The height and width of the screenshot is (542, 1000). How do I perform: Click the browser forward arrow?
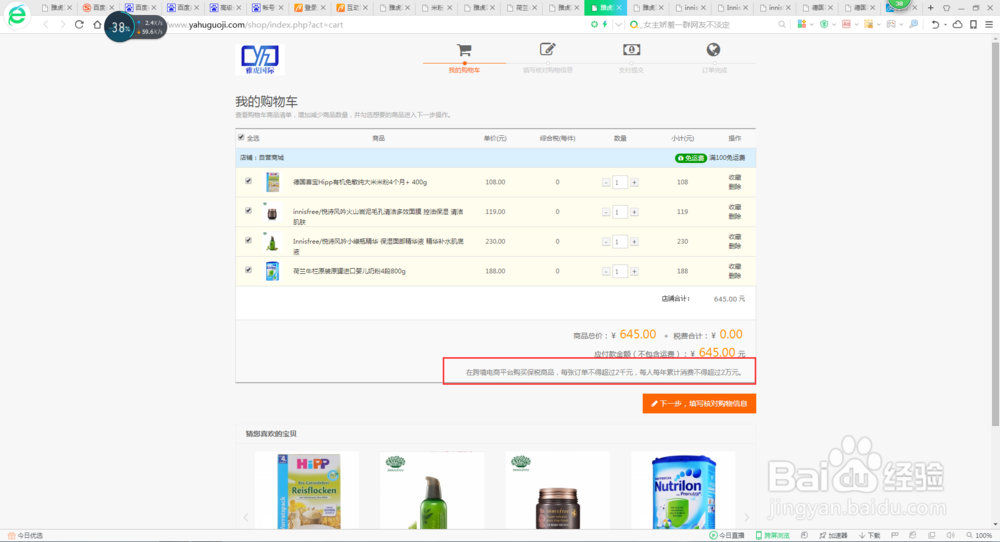tap(62, 24)
